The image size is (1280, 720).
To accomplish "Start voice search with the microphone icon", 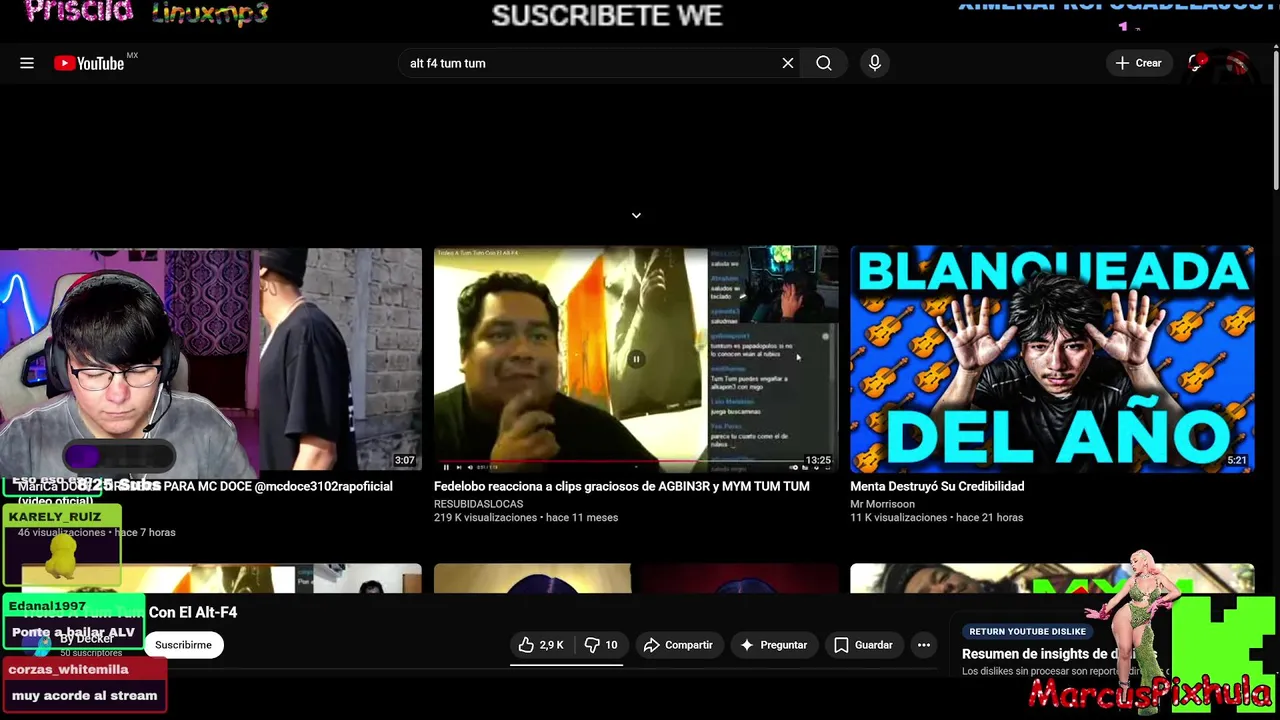I will 875,63.
